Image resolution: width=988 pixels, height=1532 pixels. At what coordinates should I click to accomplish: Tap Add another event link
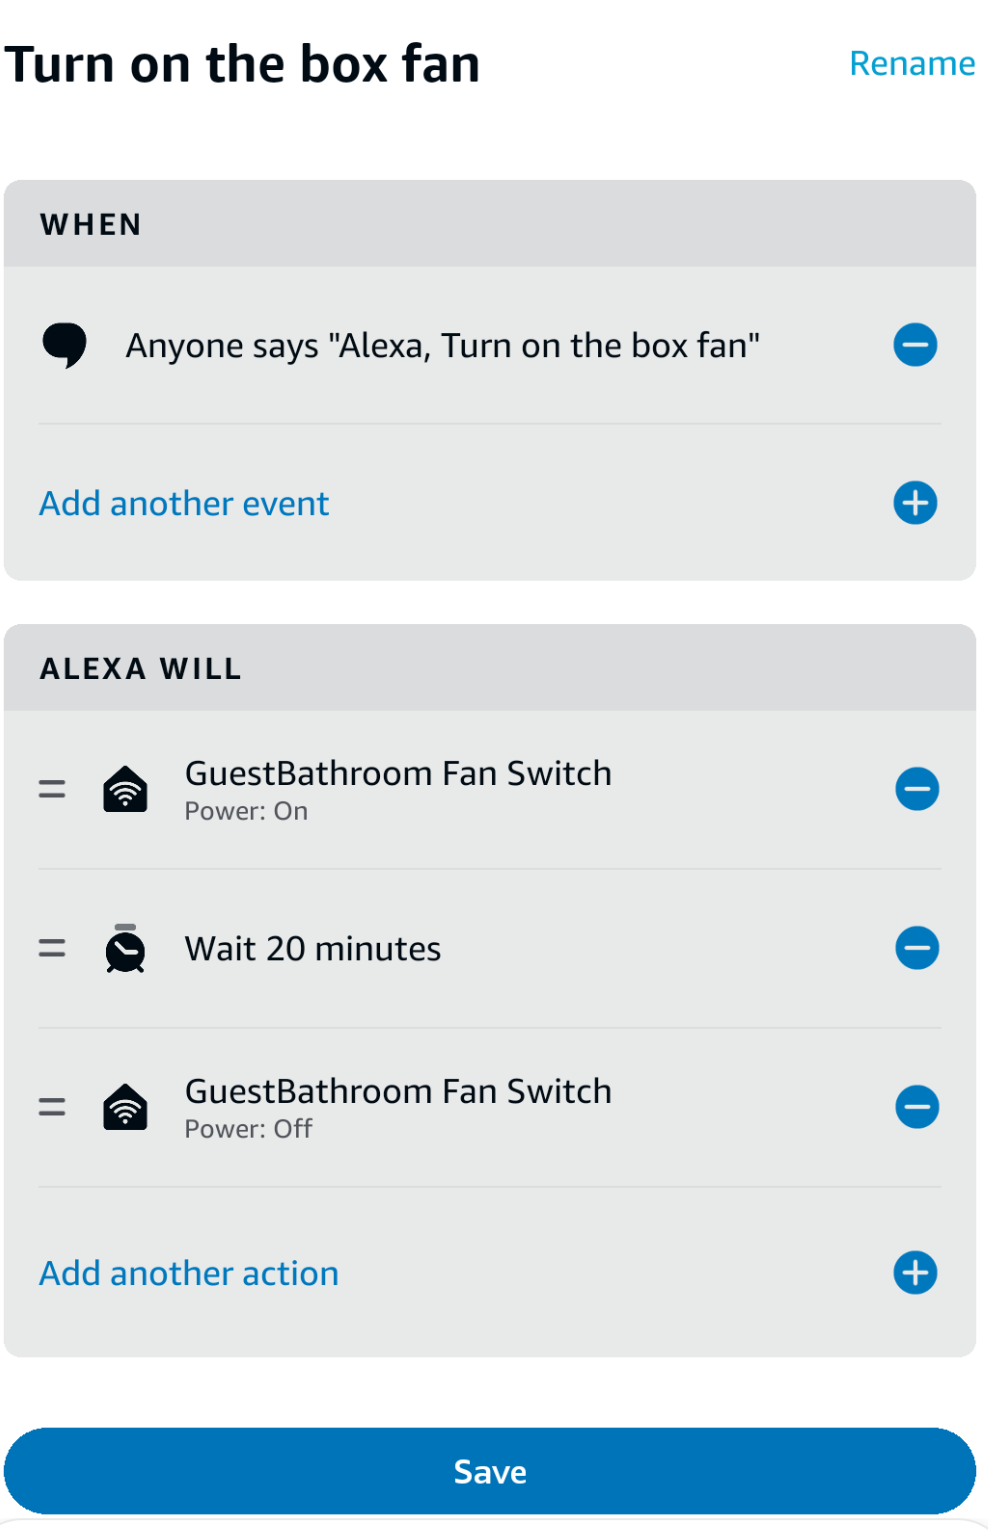(184, 503)
